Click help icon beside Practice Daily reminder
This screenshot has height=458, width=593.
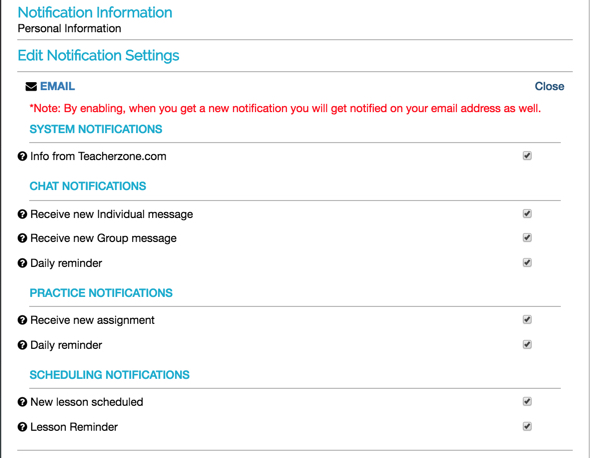pyautogui.click(x=22, y=345)
